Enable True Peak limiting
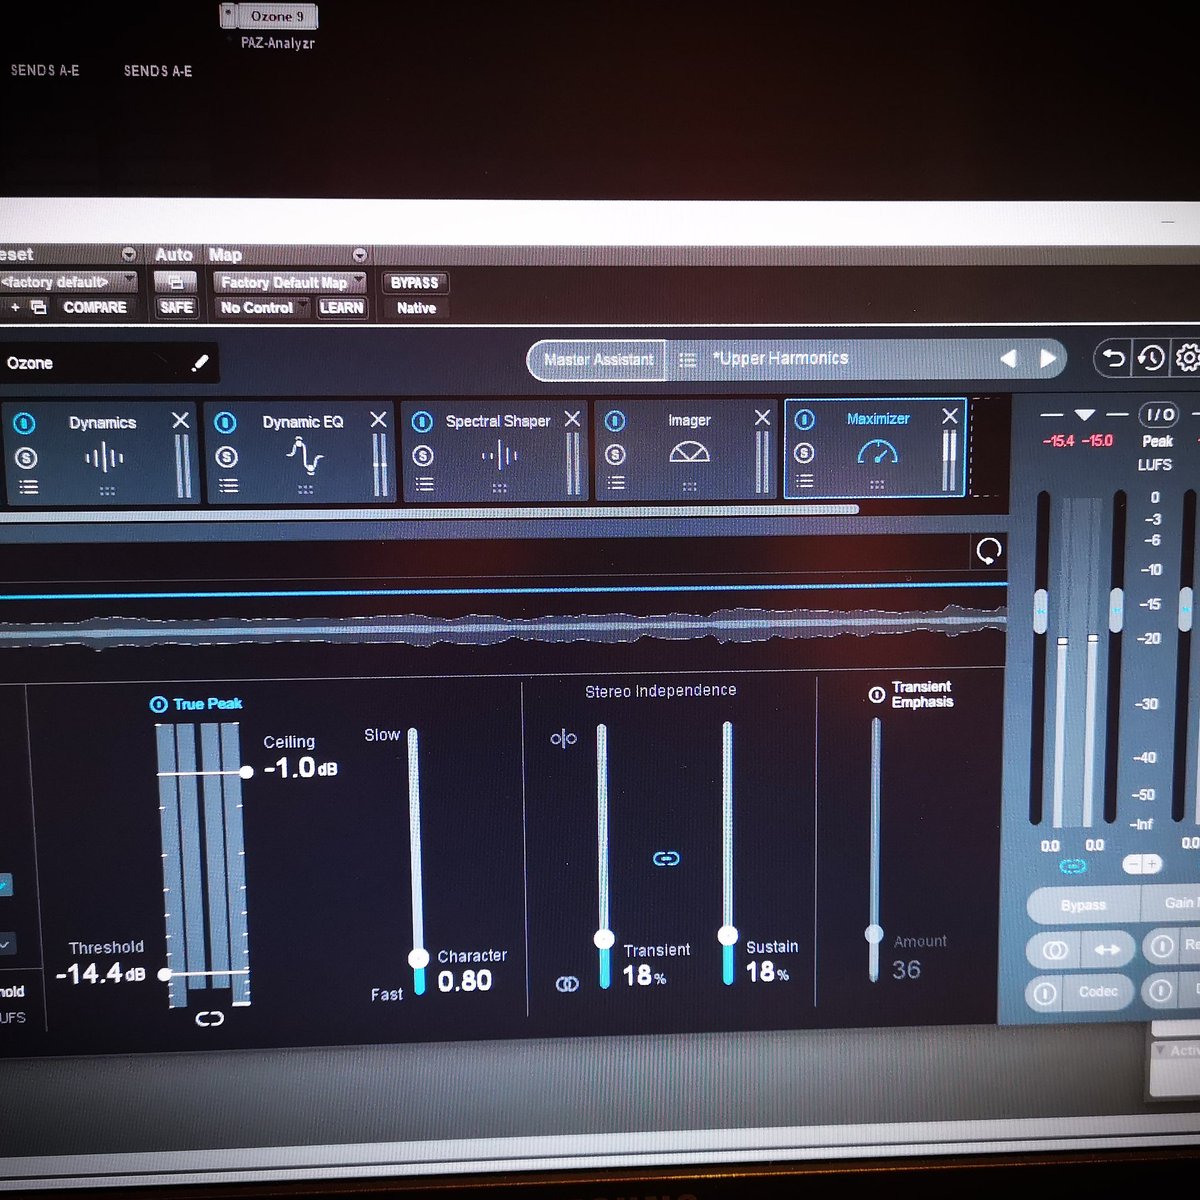This screenshot has width=1200, height=1200. [x=158, y=704]
